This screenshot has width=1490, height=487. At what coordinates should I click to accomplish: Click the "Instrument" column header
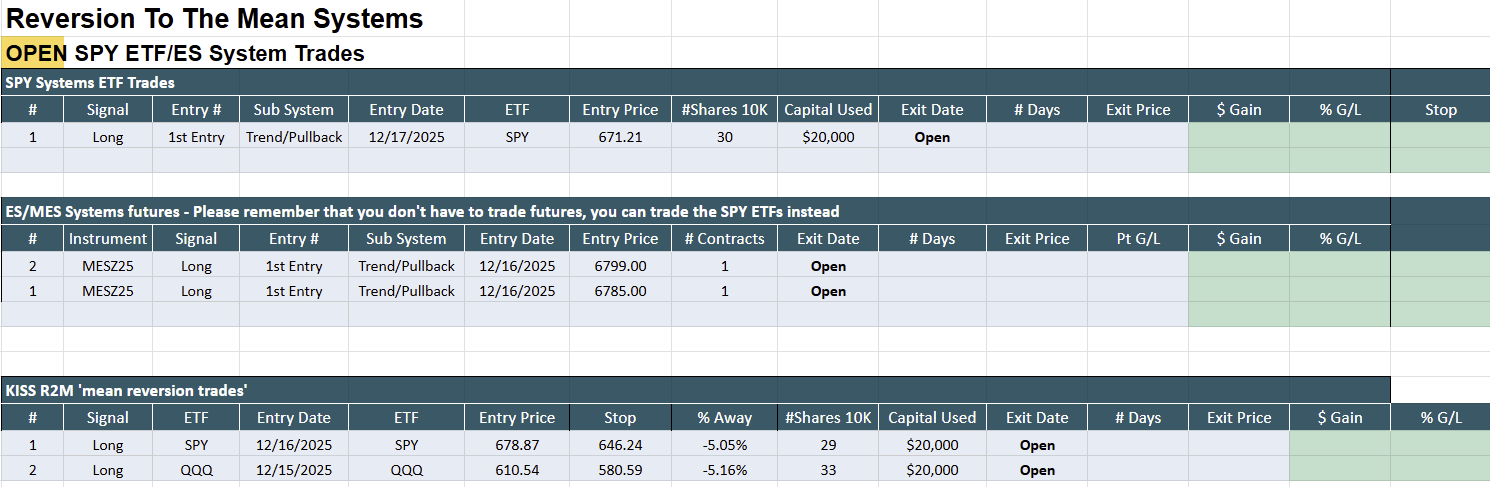[108, 239]
